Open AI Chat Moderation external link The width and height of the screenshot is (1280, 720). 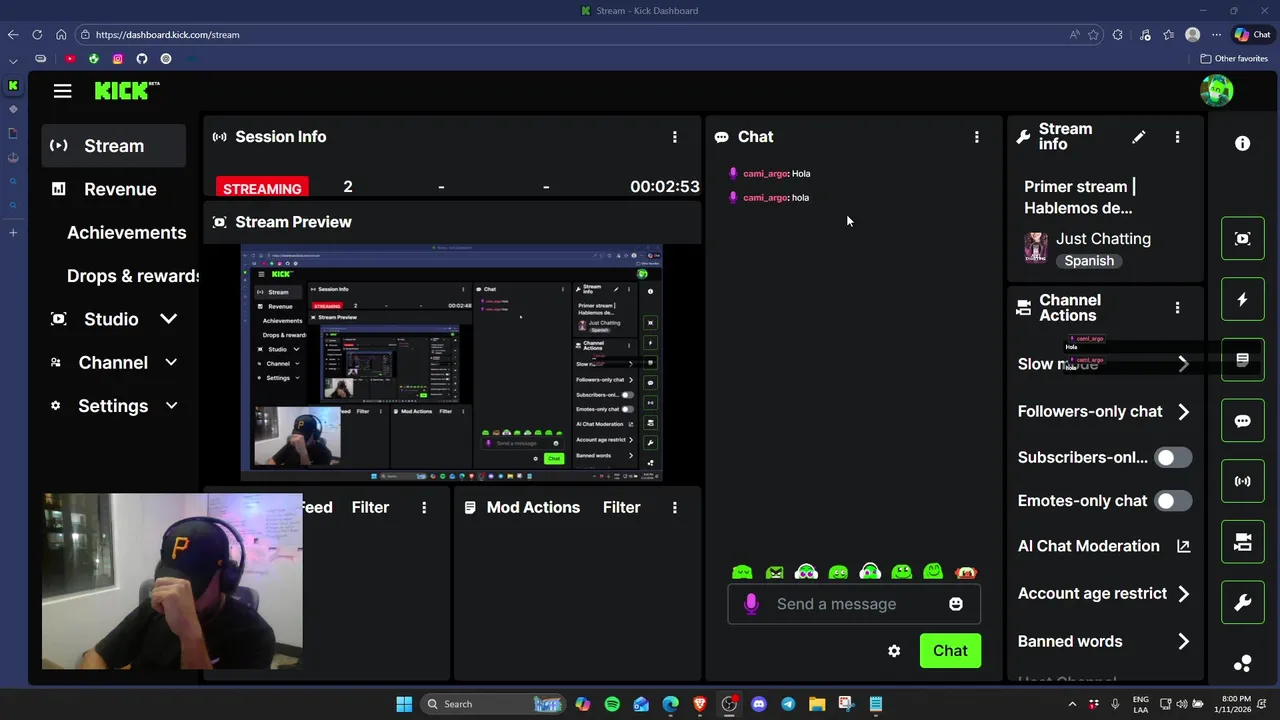tap(1184, 546)
